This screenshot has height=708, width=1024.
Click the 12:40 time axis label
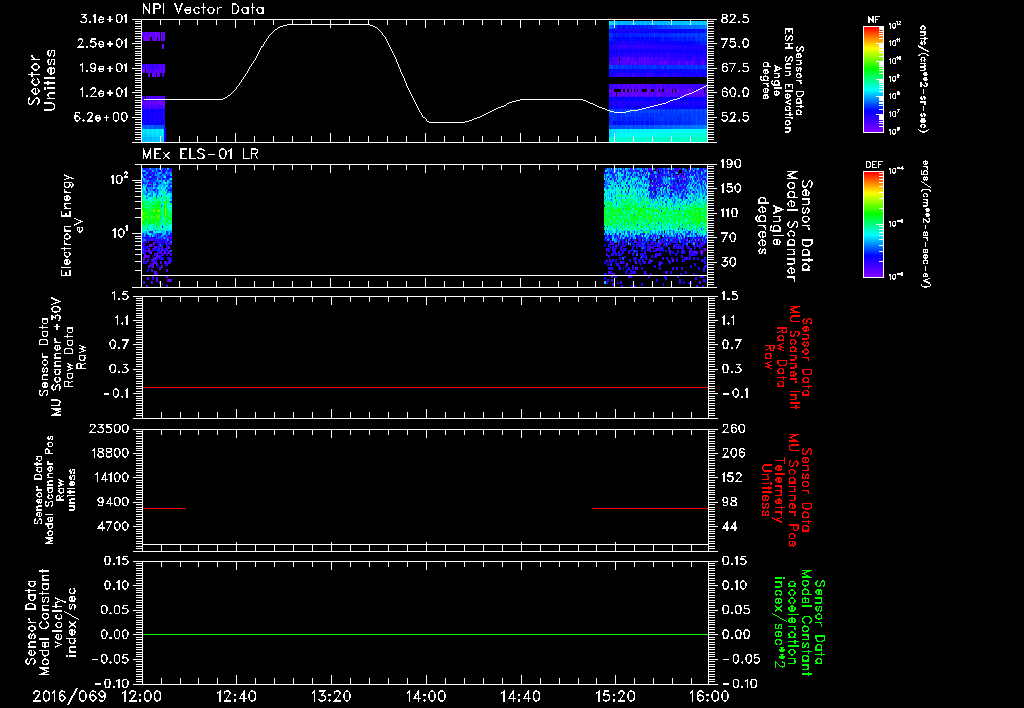(x=236, y=696)
